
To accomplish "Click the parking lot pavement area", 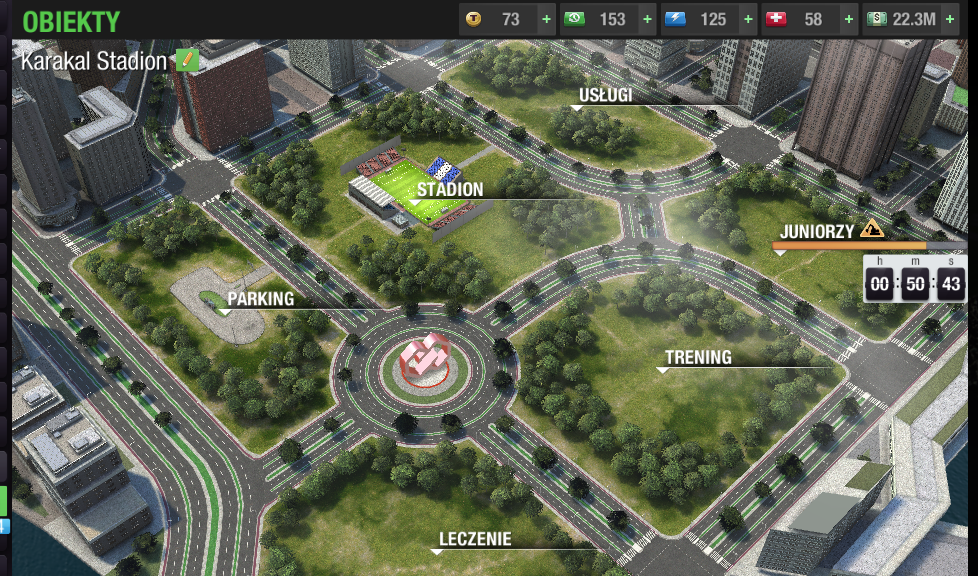I will coord(218,304).
